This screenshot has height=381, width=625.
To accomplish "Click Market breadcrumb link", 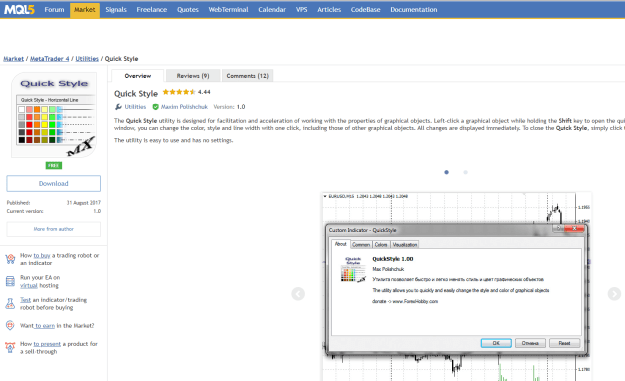I will click(x=14, y=59).
